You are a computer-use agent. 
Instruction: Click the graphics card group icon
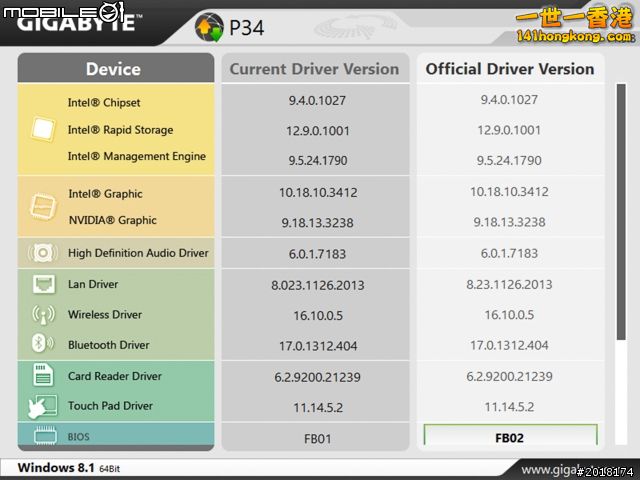tap(43, 207)
